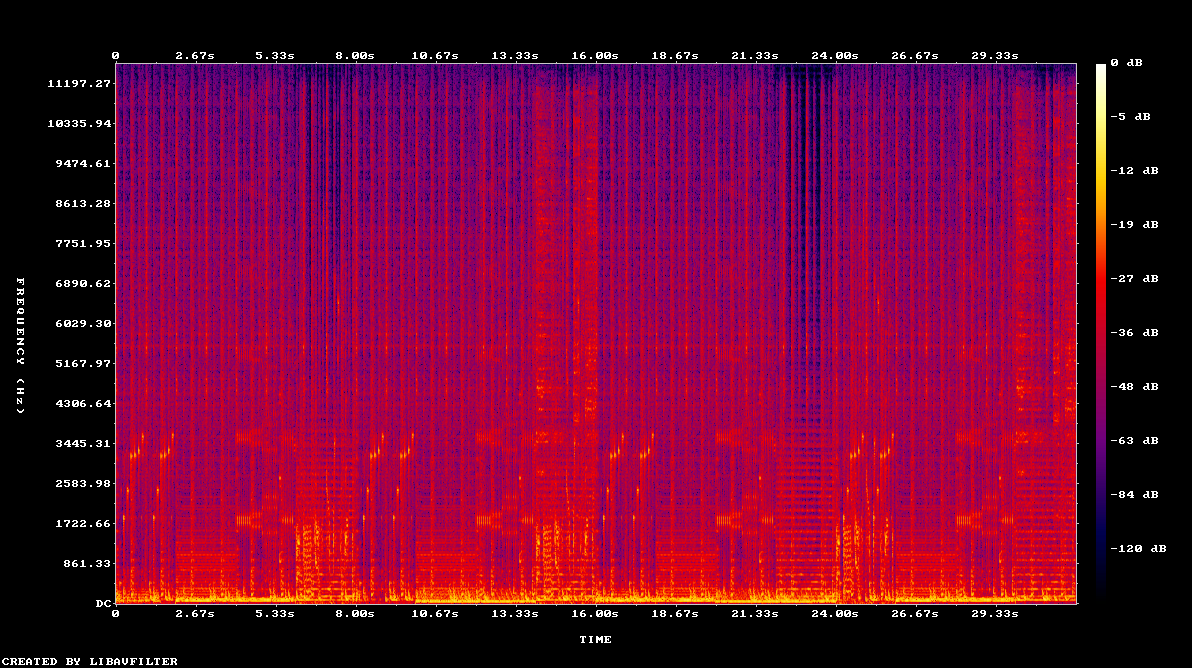
Task: Click the 7751.95 frequency label
Action: tap(83, 243)
